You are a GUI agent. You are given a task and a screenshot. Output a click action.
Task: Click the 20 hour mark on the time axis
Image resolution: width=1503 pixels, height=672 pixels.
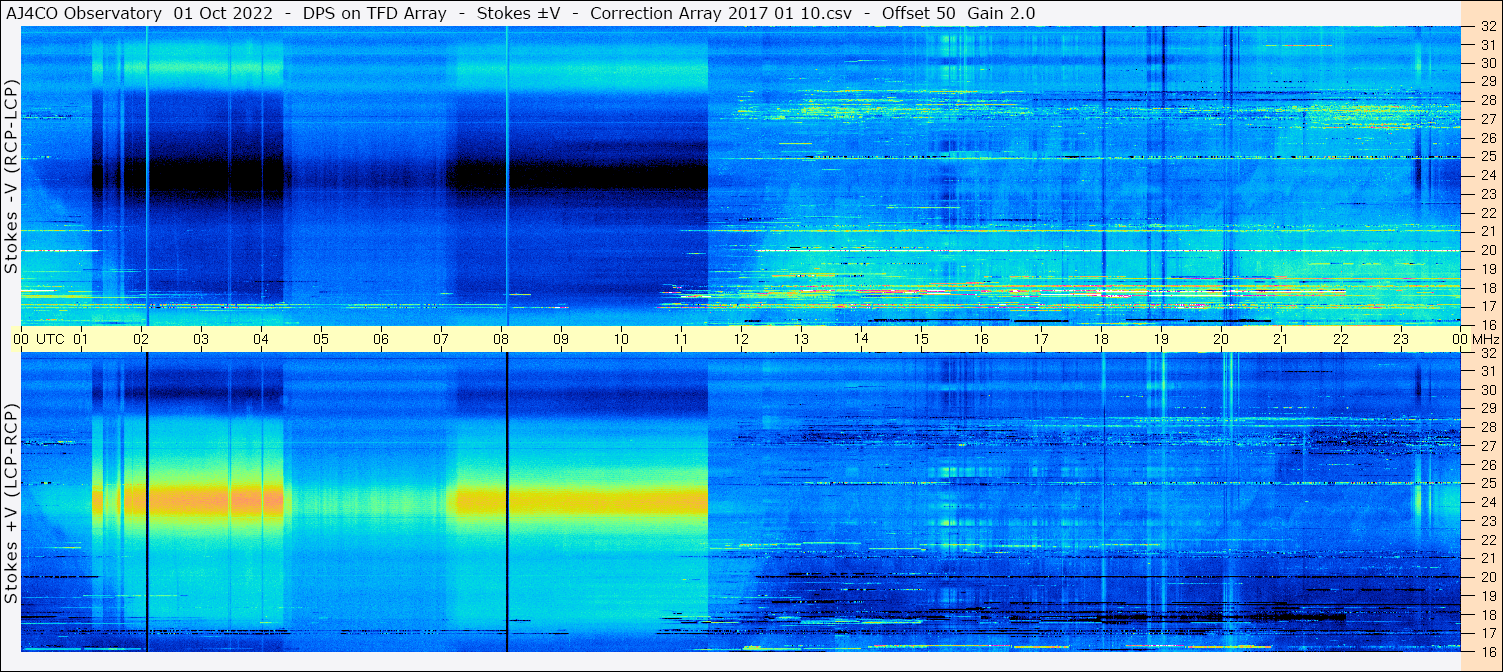[x=1221, y=339]
